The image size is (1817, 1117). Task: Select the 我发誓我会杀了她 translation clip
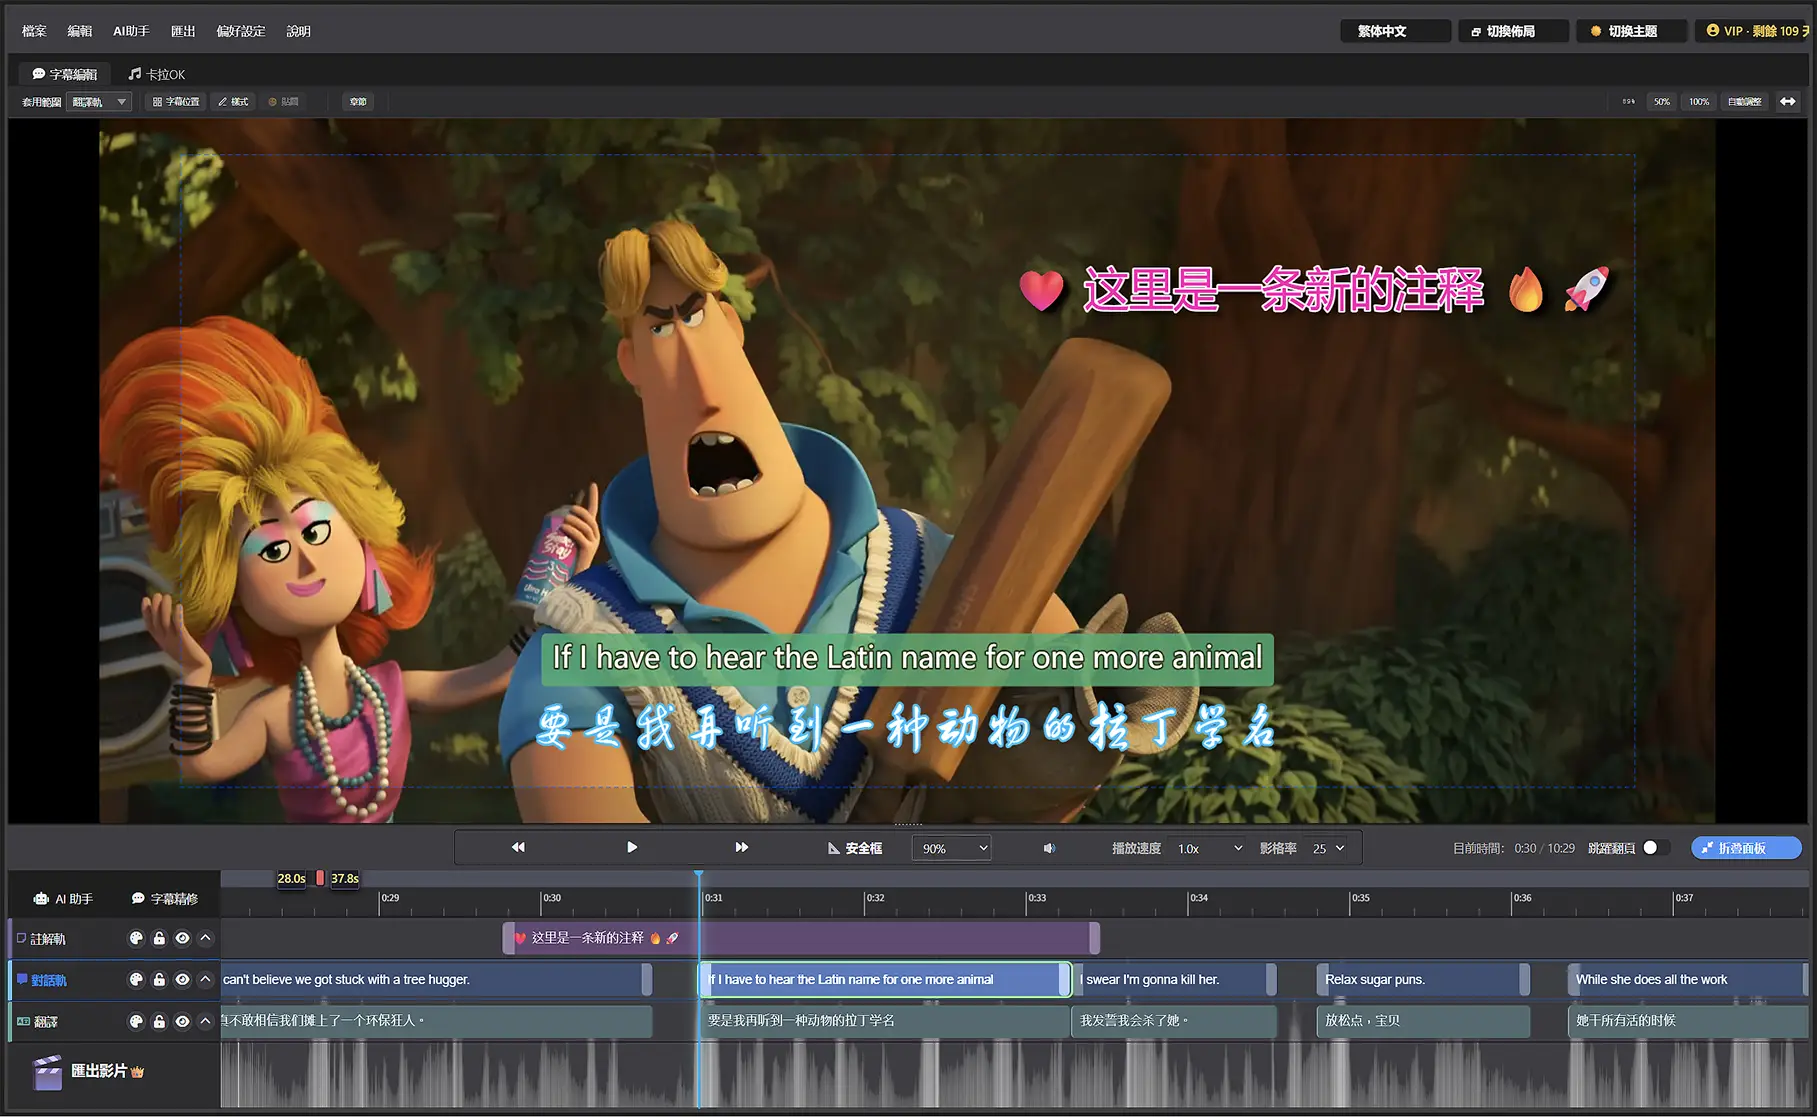pyautogui.click(x=1173, y=1021)
